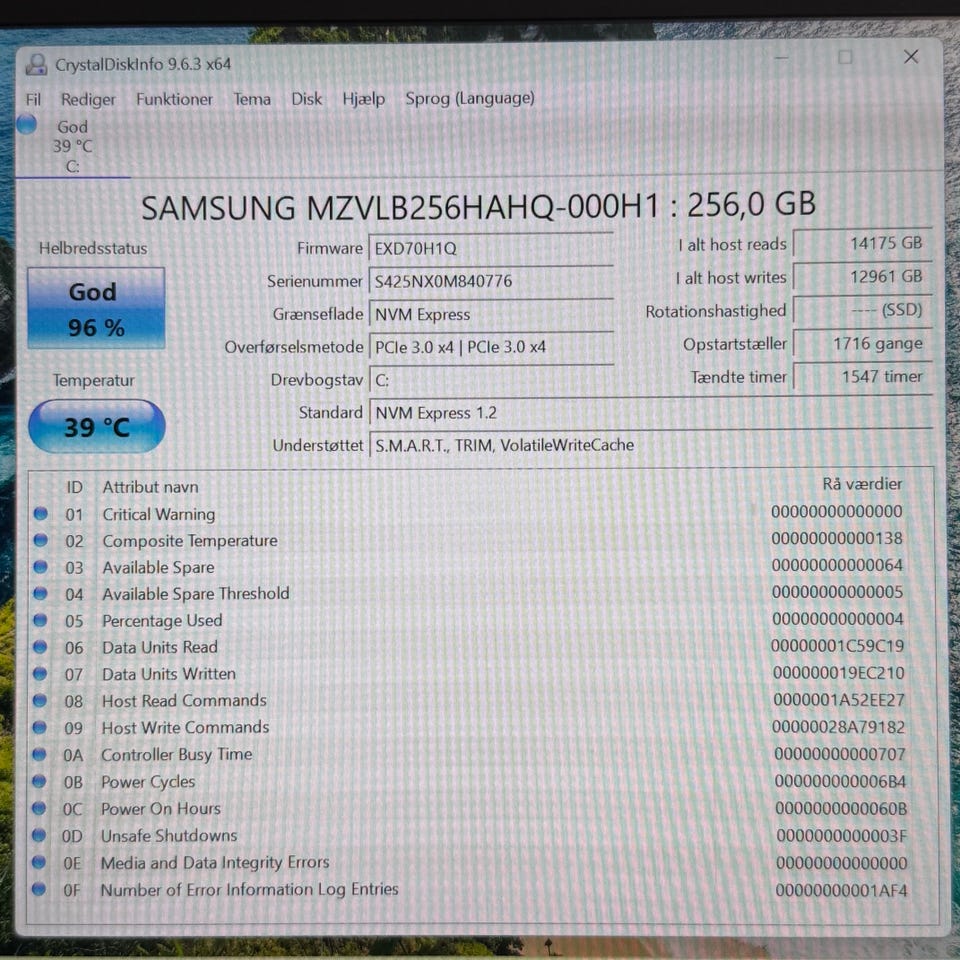Viewport: 960px width, 960px height.
Task: Click the Helbredsstatus label
Action: coord(93,248)
